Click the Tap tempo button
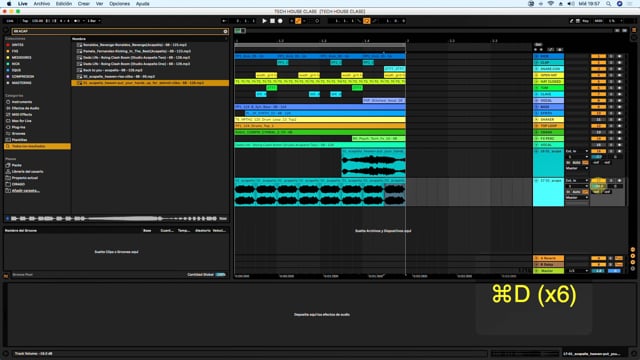Screen dimensions: 640x360 [x=25, y=21]
